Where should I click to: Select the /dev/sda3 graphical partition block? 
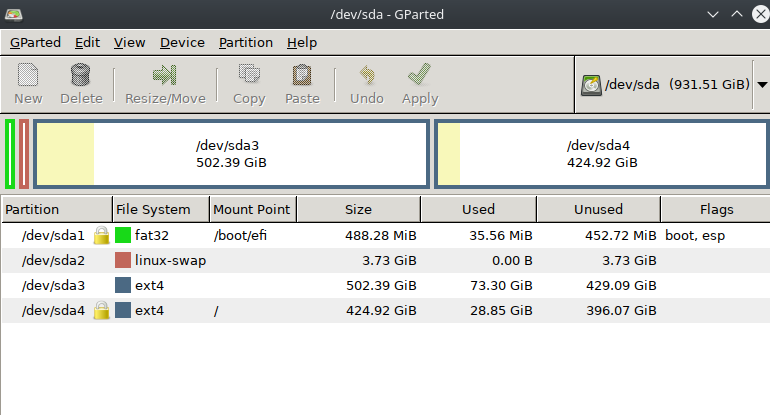tap(231, 154)
